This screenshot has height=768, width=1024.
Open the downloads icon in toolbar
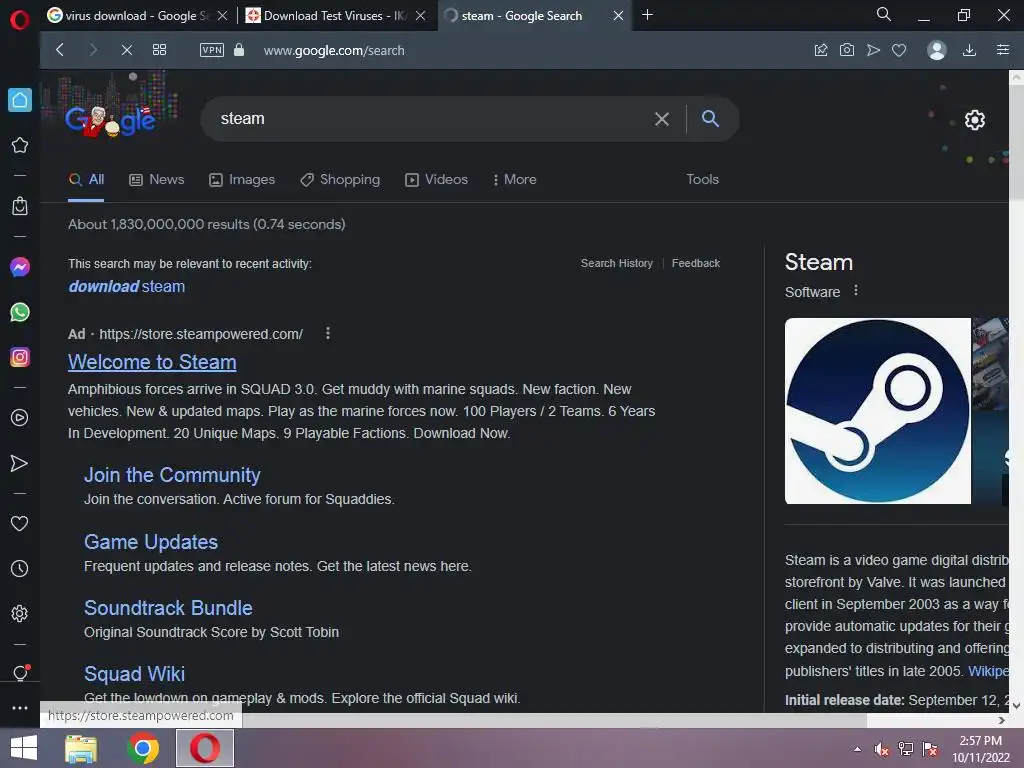click(x=970, y=50)
